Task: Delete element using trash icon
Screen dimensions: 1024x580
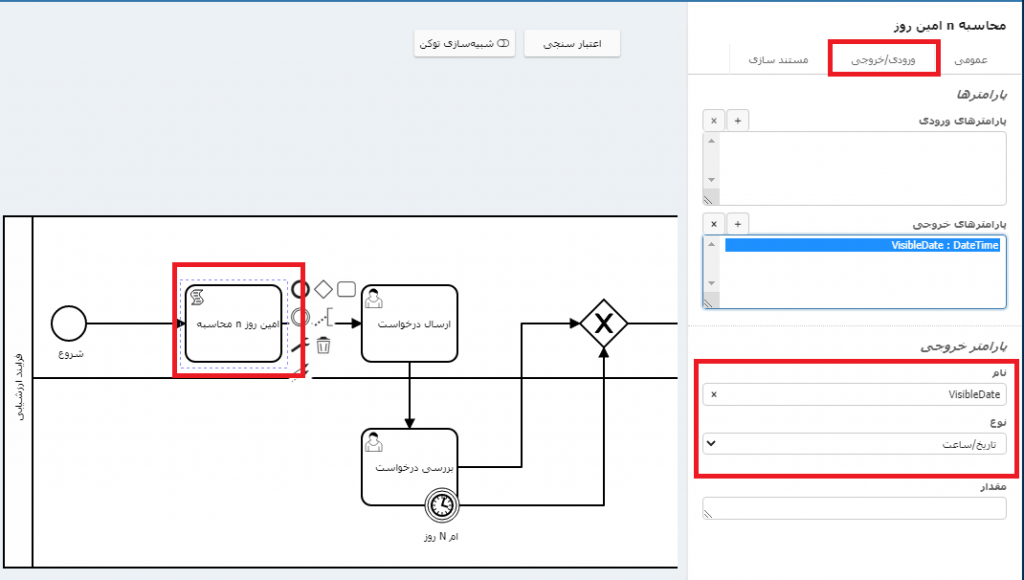Action: click(323, 345)
